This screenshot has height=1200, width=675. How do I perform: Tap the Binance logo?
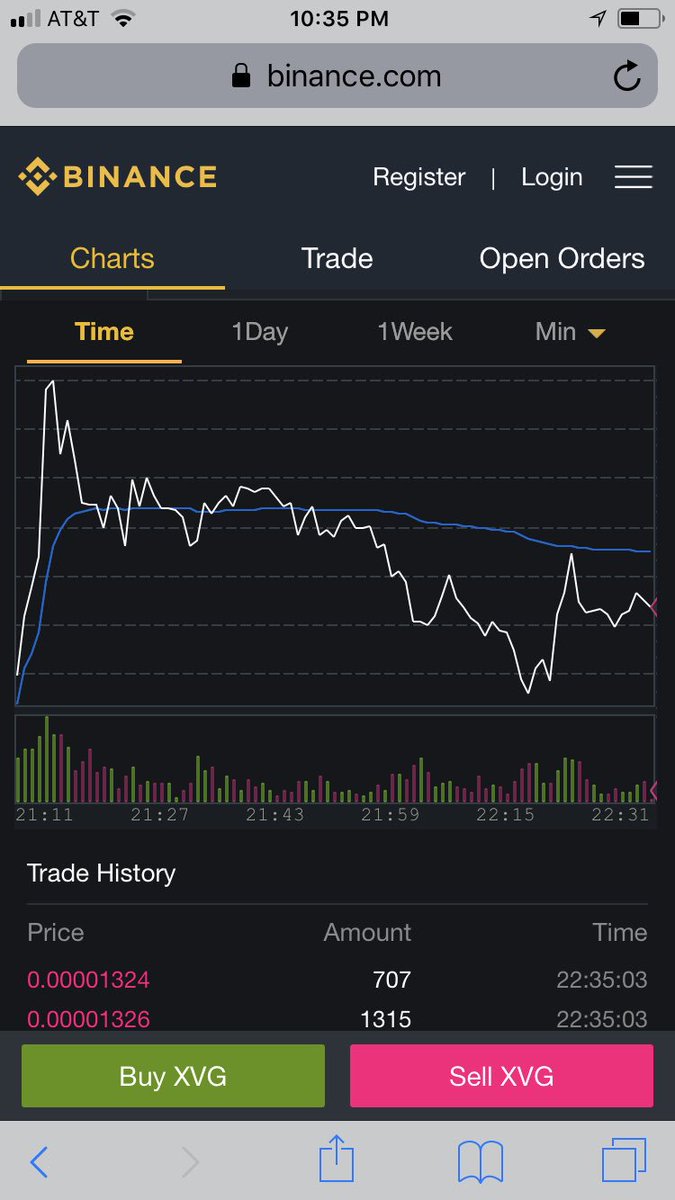tap(117, 177)
